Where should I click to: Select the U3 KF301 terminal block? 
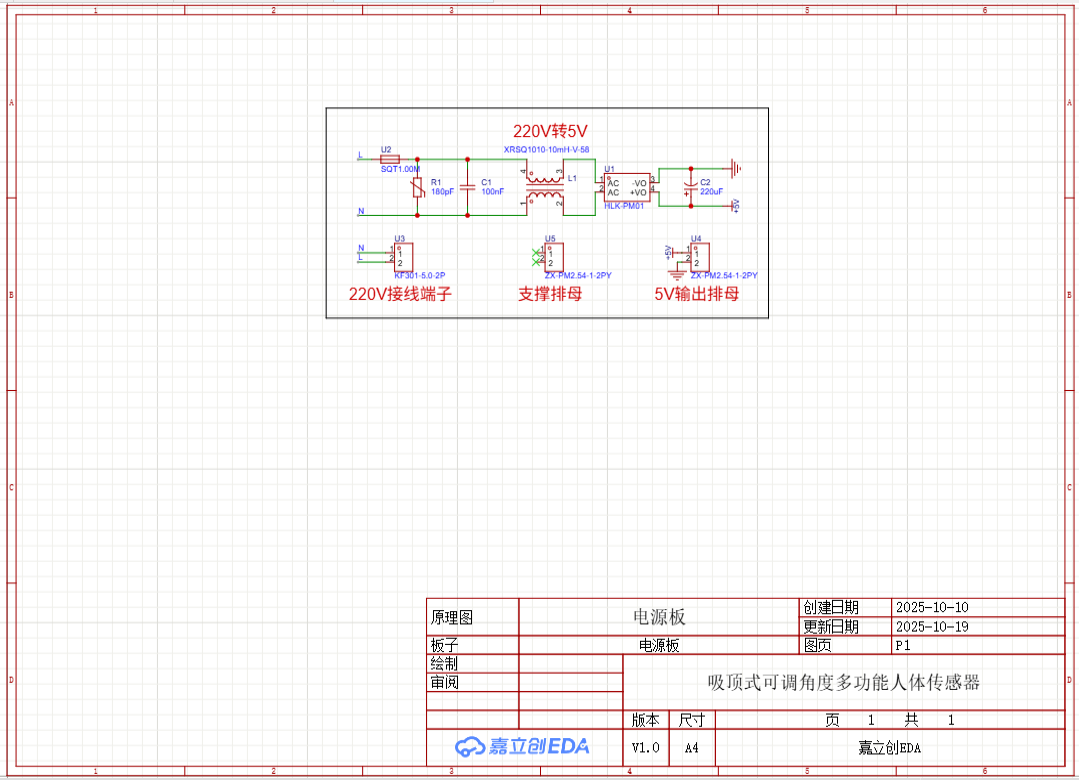402,255
